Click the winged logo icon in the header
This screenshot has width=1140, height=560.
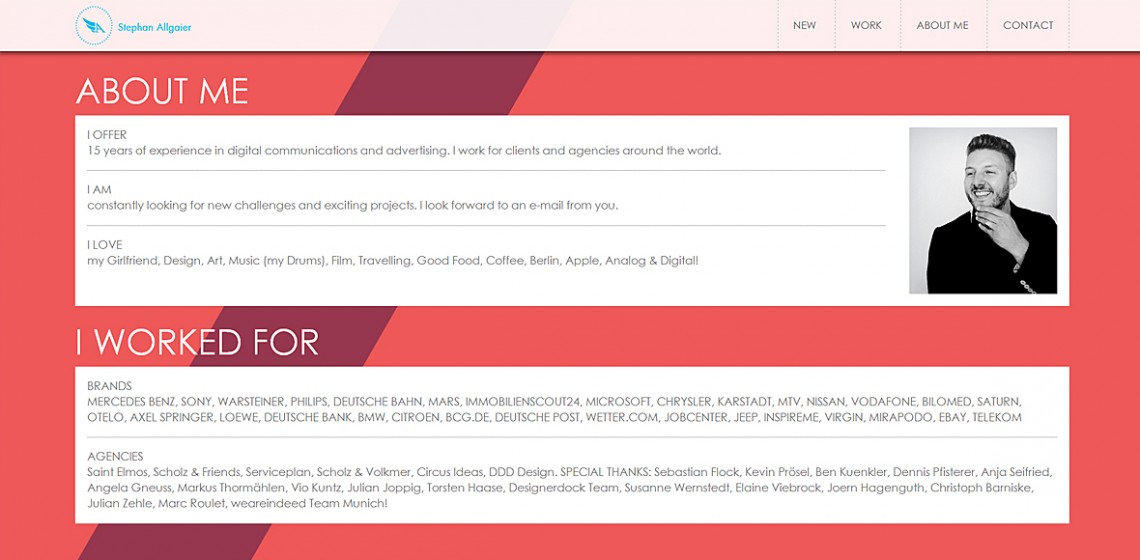click(94, 25)
